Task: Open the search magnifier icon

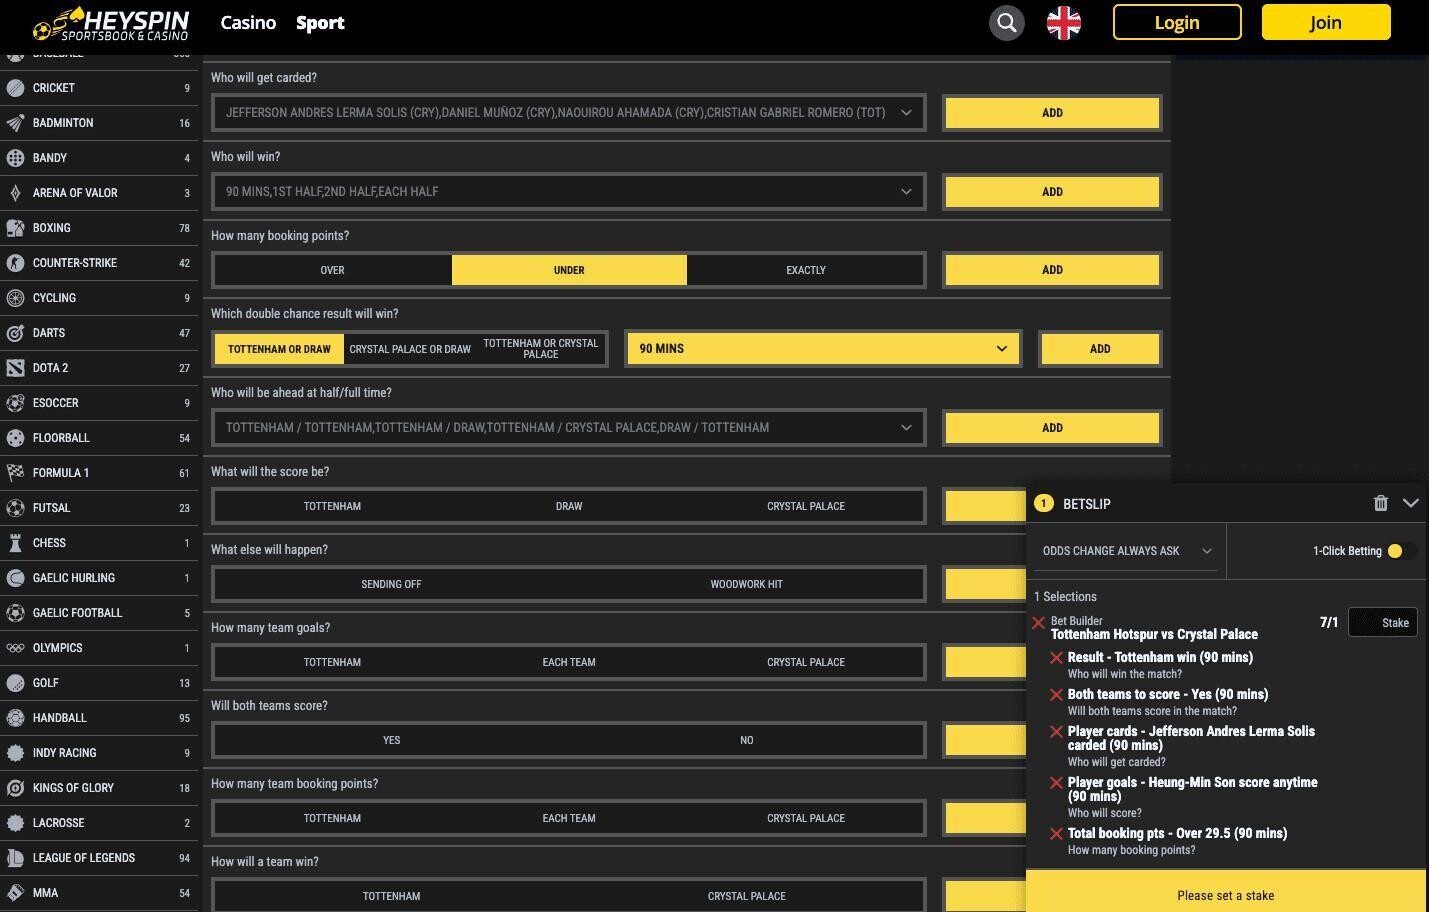Action: tap(1007, 22)
